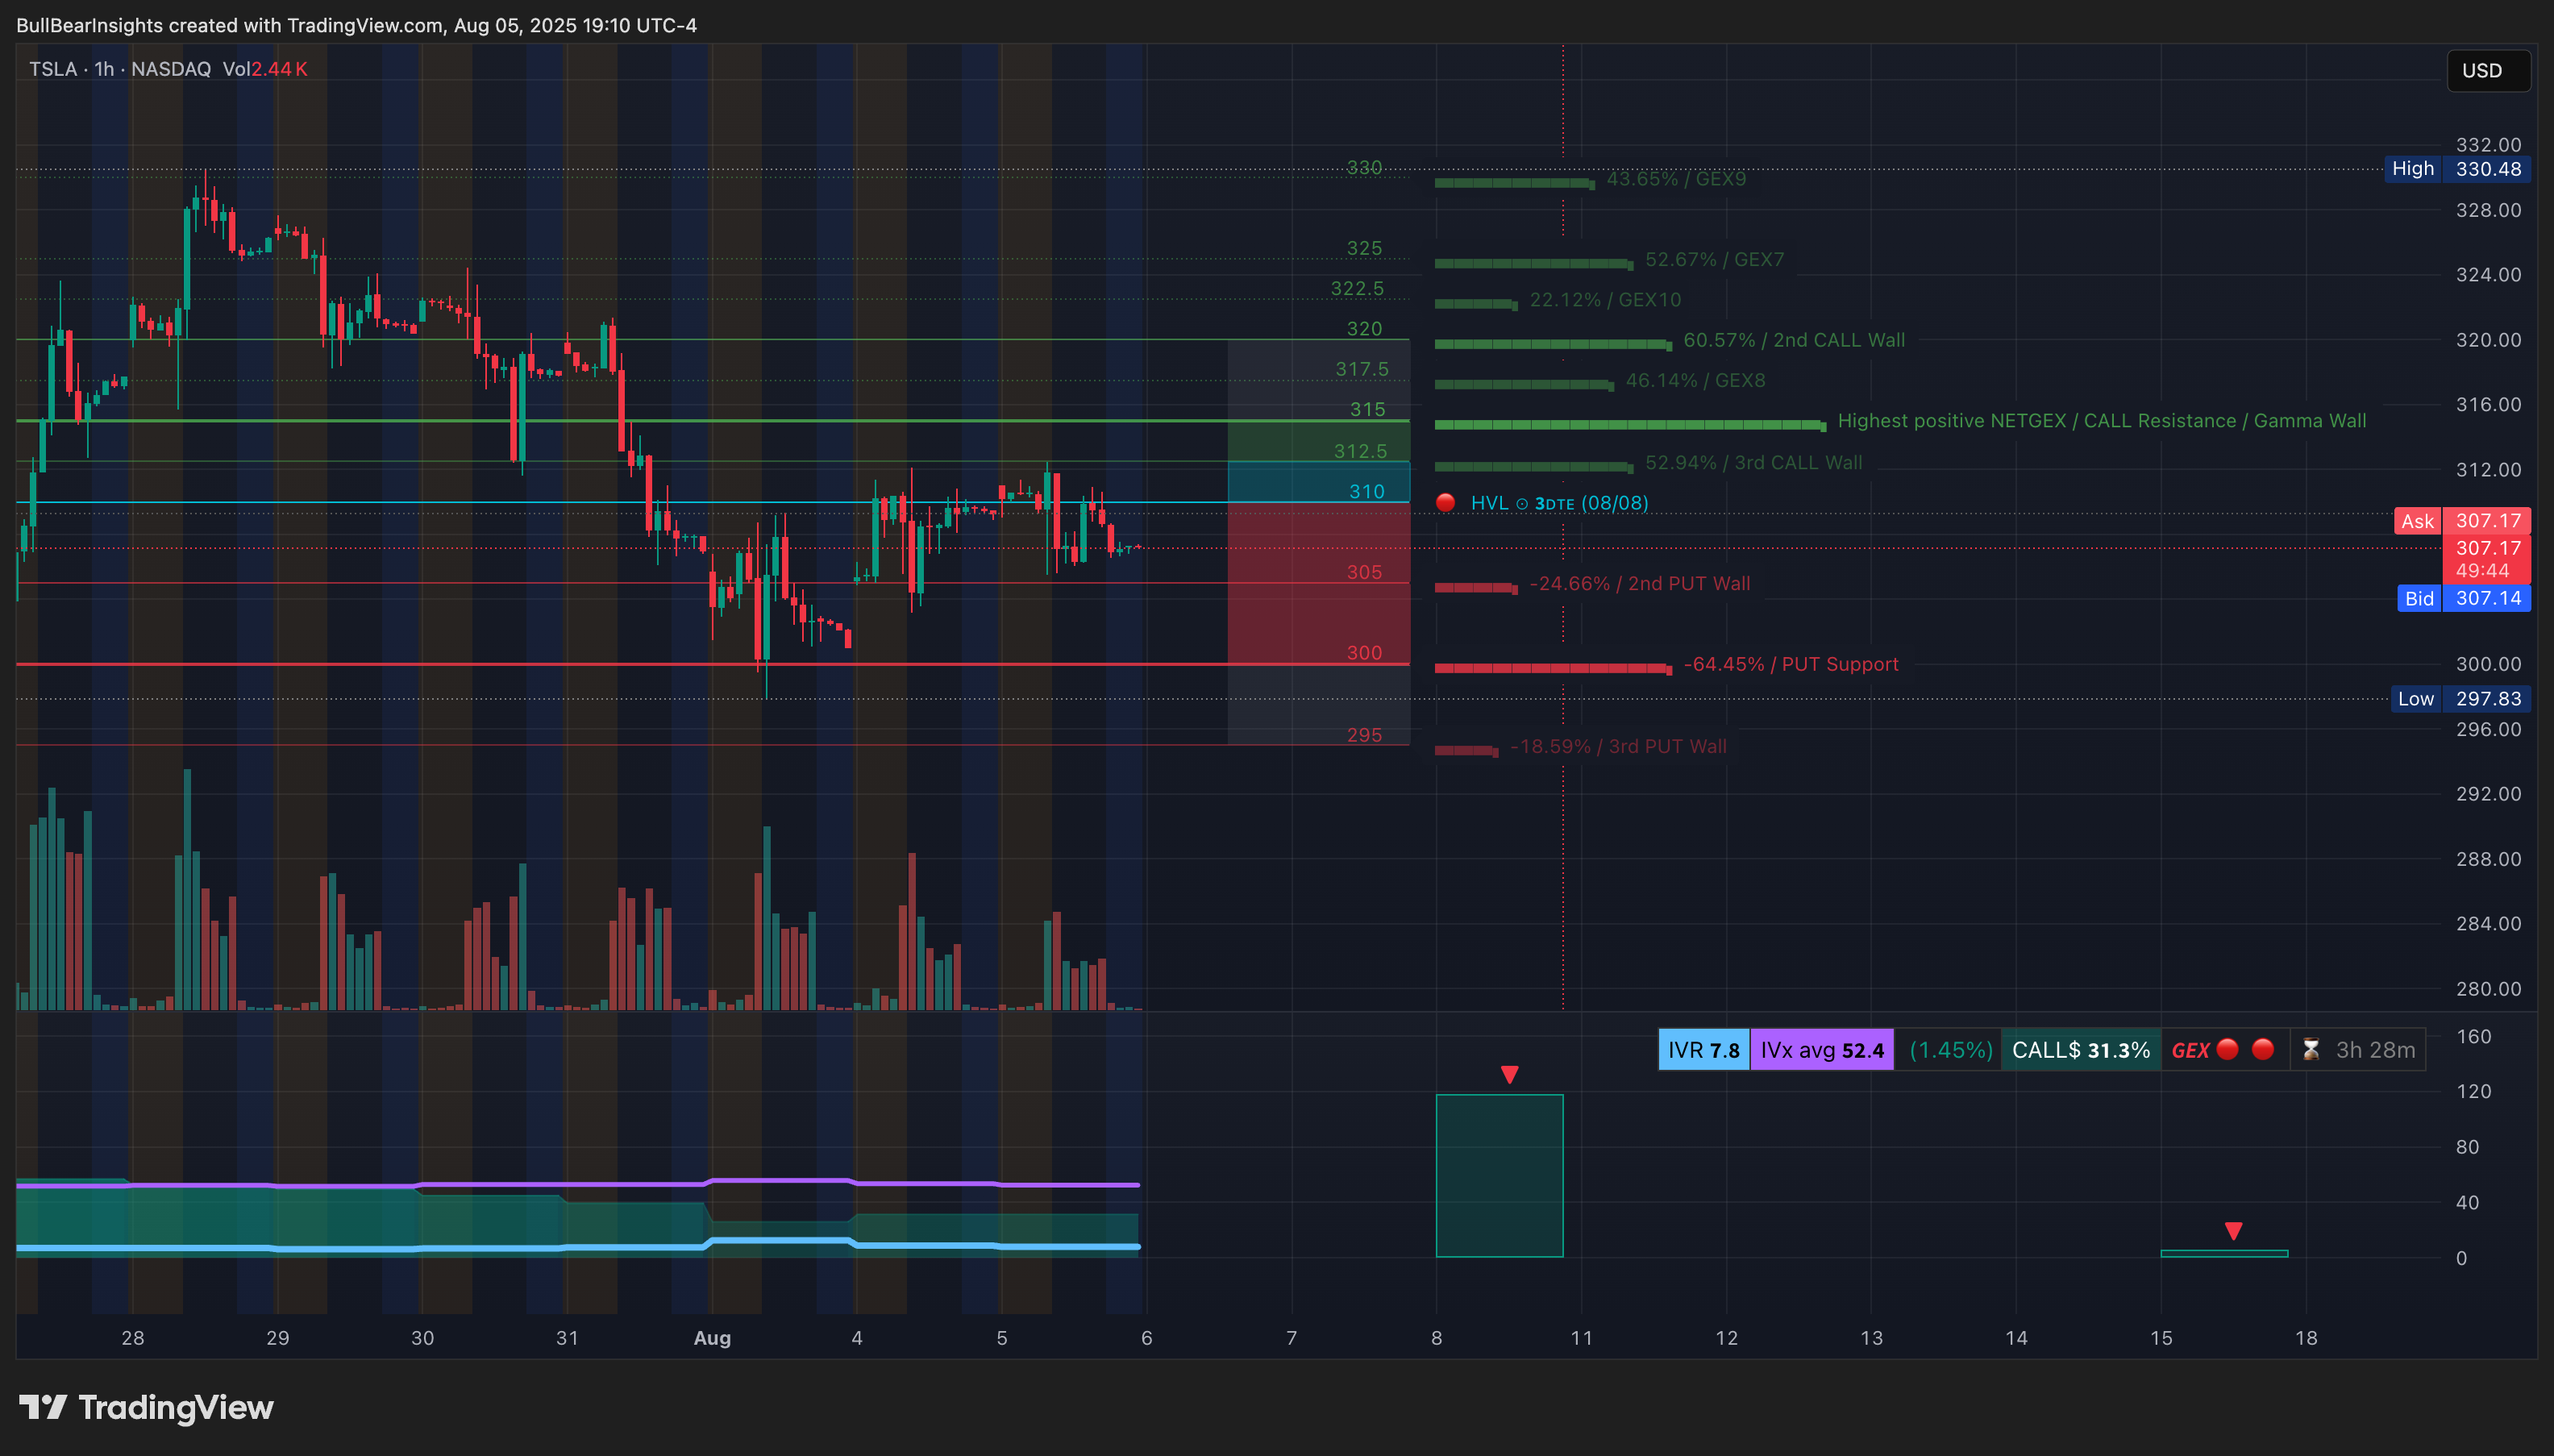Click the TSLA 1h NASDAQ symbol title
This screenshot has width=2554, height=1456.
pyautogui.click(x=120, y=69)
